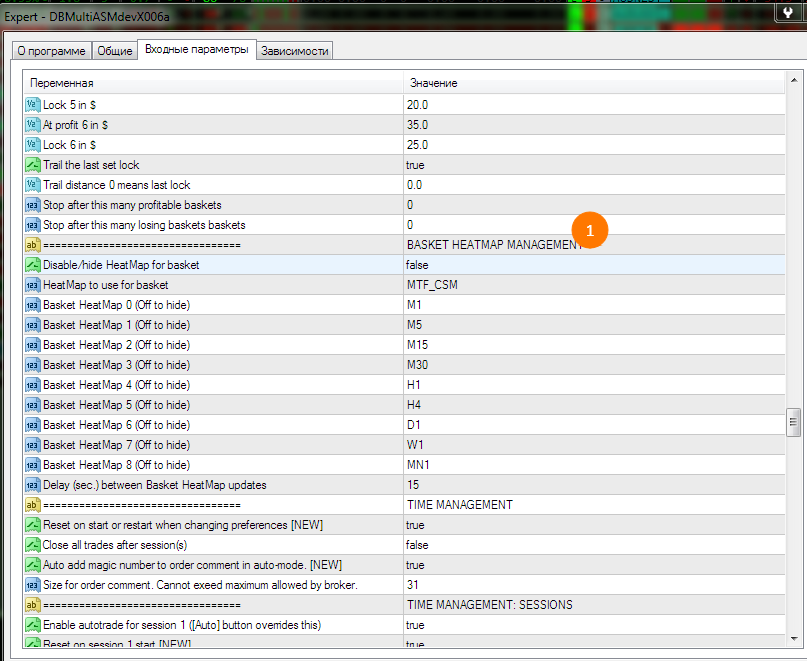Open the Зависимости tab
The image size is (807, 661).
pos(294,51)
